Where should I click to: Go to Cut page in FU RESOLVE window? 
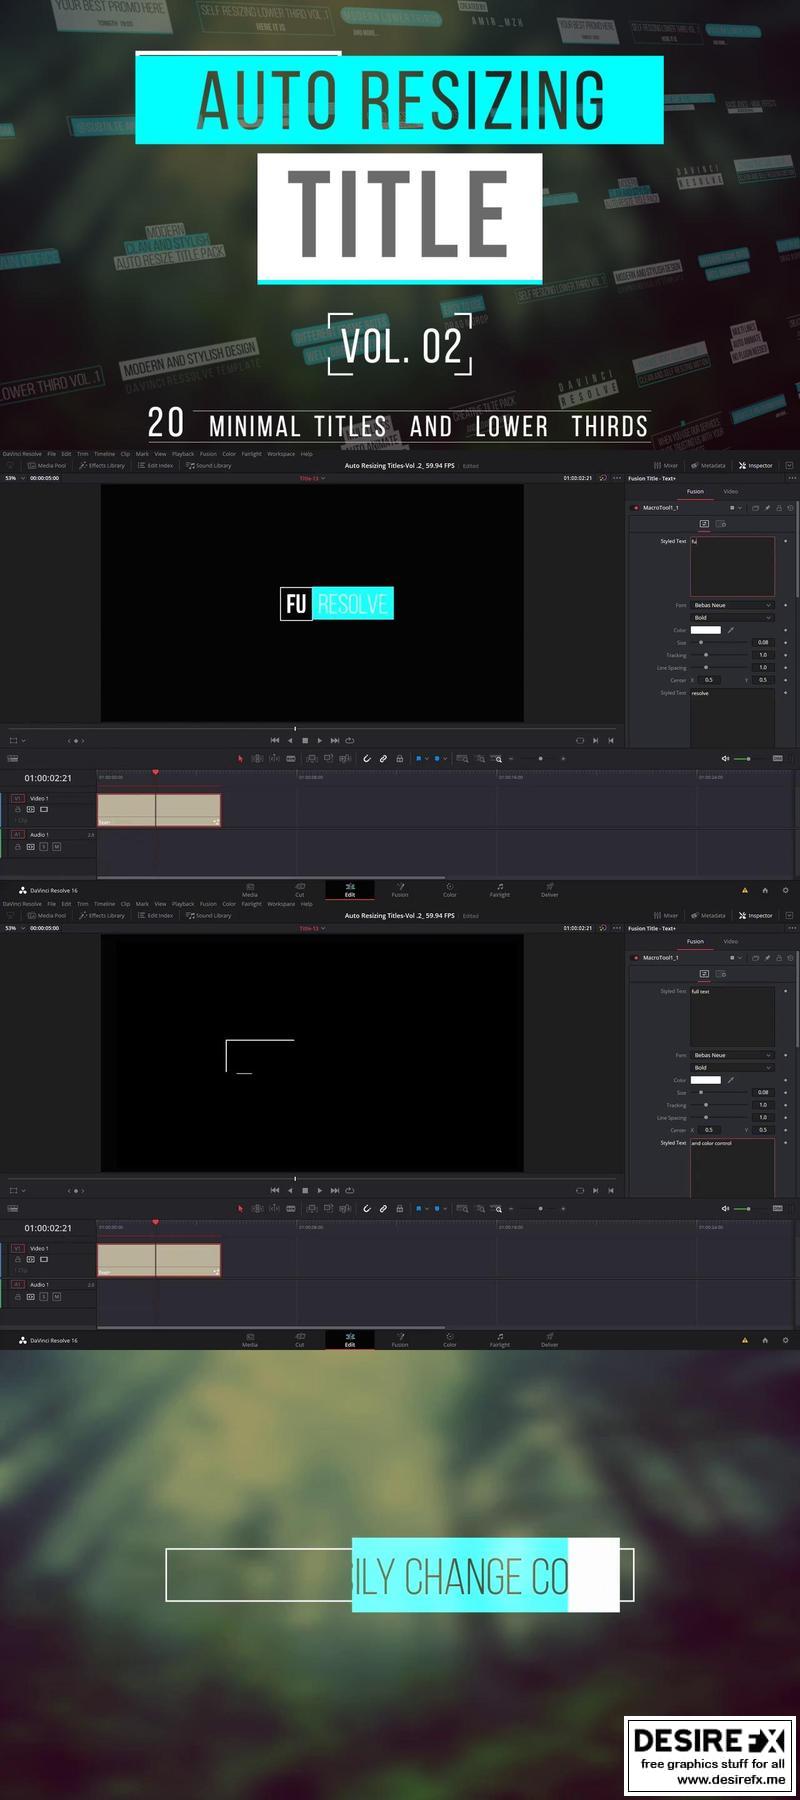pos(300,890)
